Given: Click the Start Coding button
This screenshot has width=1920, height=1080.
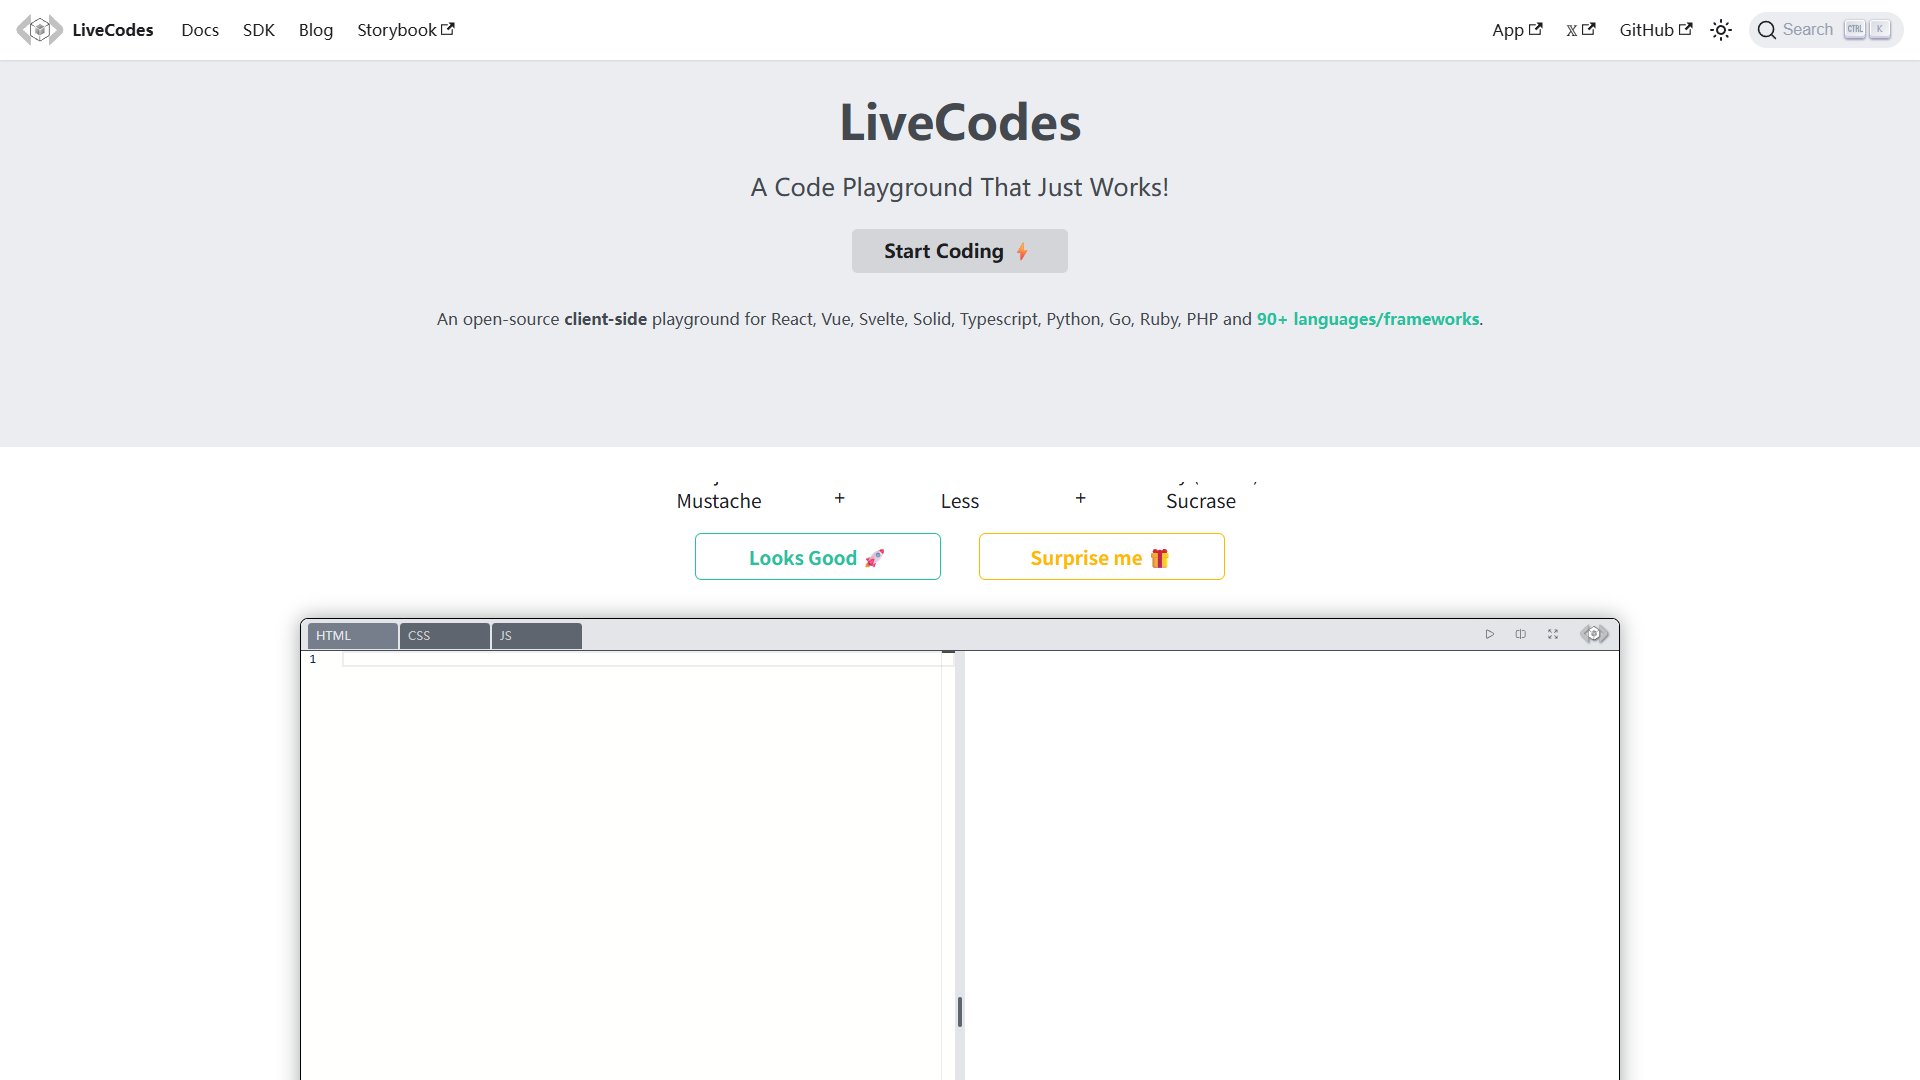Looking at the screenshot, I should click(x=960, y=251).
